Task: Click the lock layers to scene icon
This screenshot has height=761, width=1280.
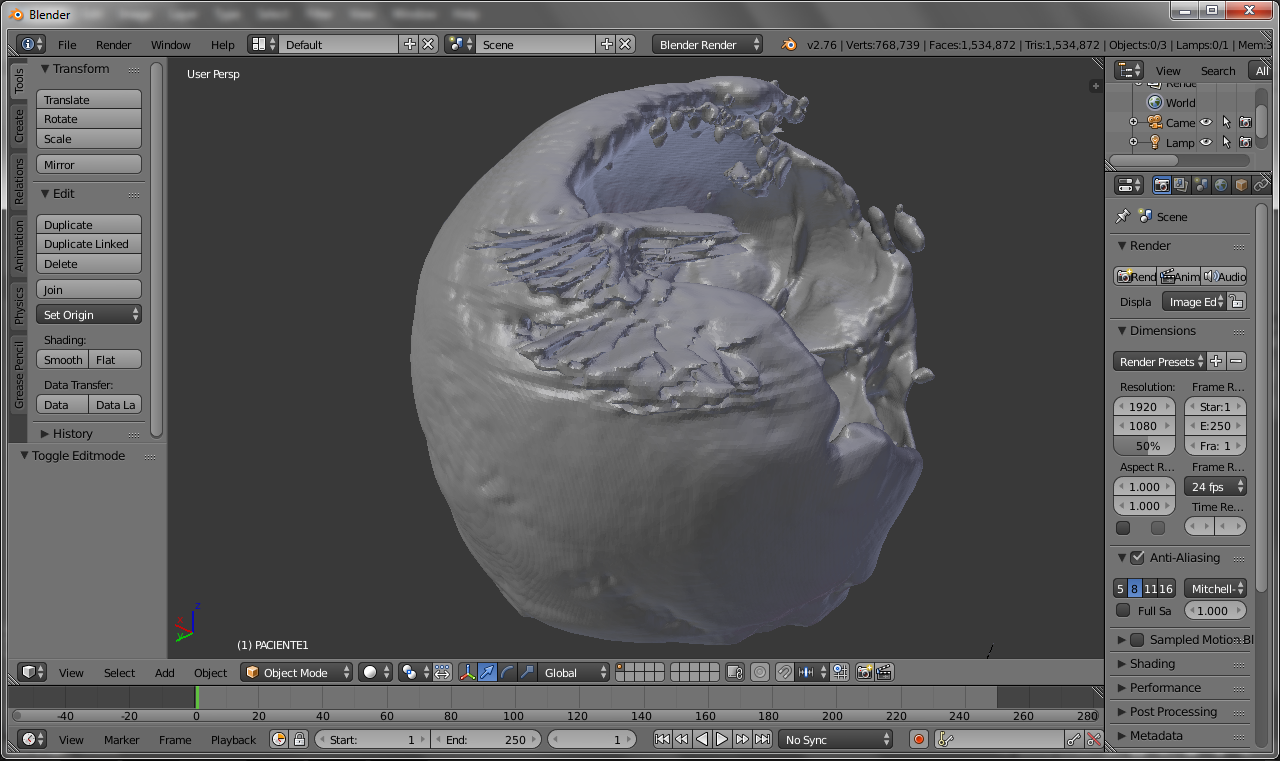Action: pos(735,673)
